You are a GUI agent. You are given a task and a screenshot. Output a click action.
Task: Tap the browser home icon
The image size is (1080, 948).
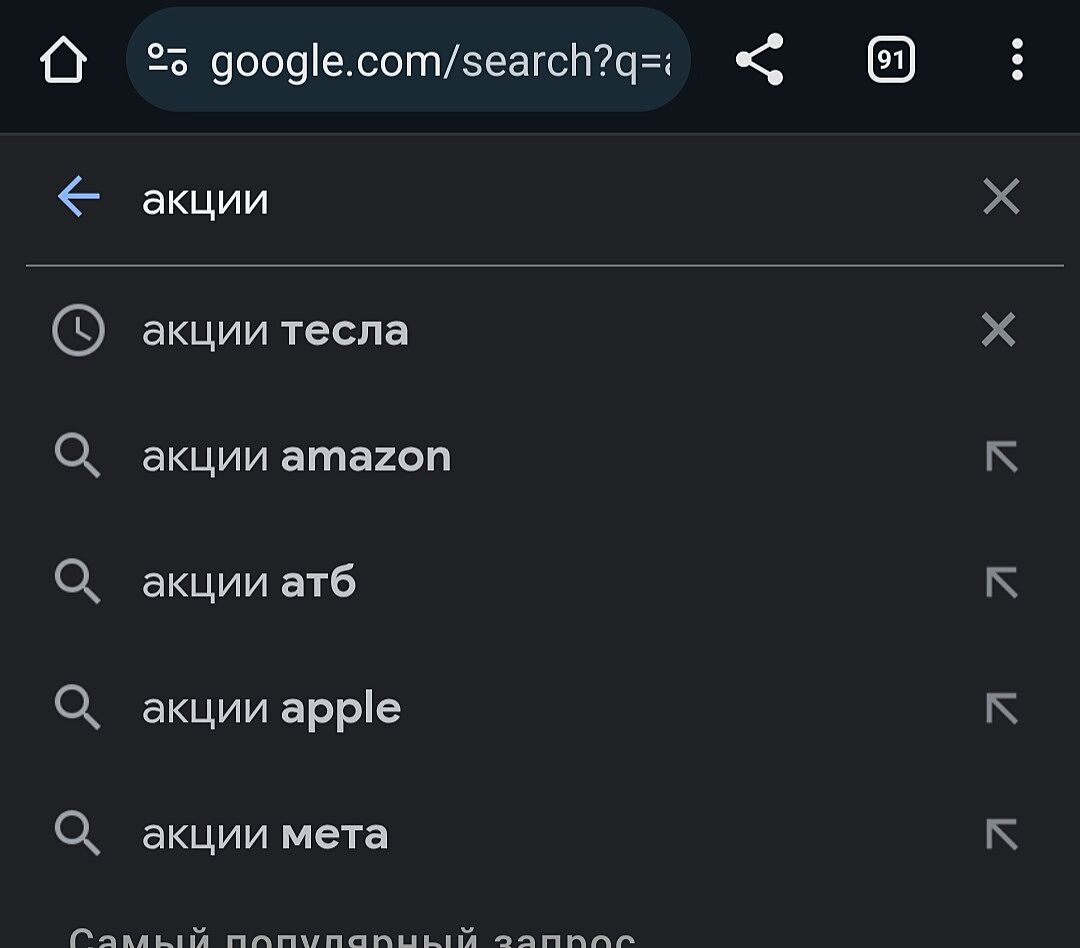[x=63, y=61]
